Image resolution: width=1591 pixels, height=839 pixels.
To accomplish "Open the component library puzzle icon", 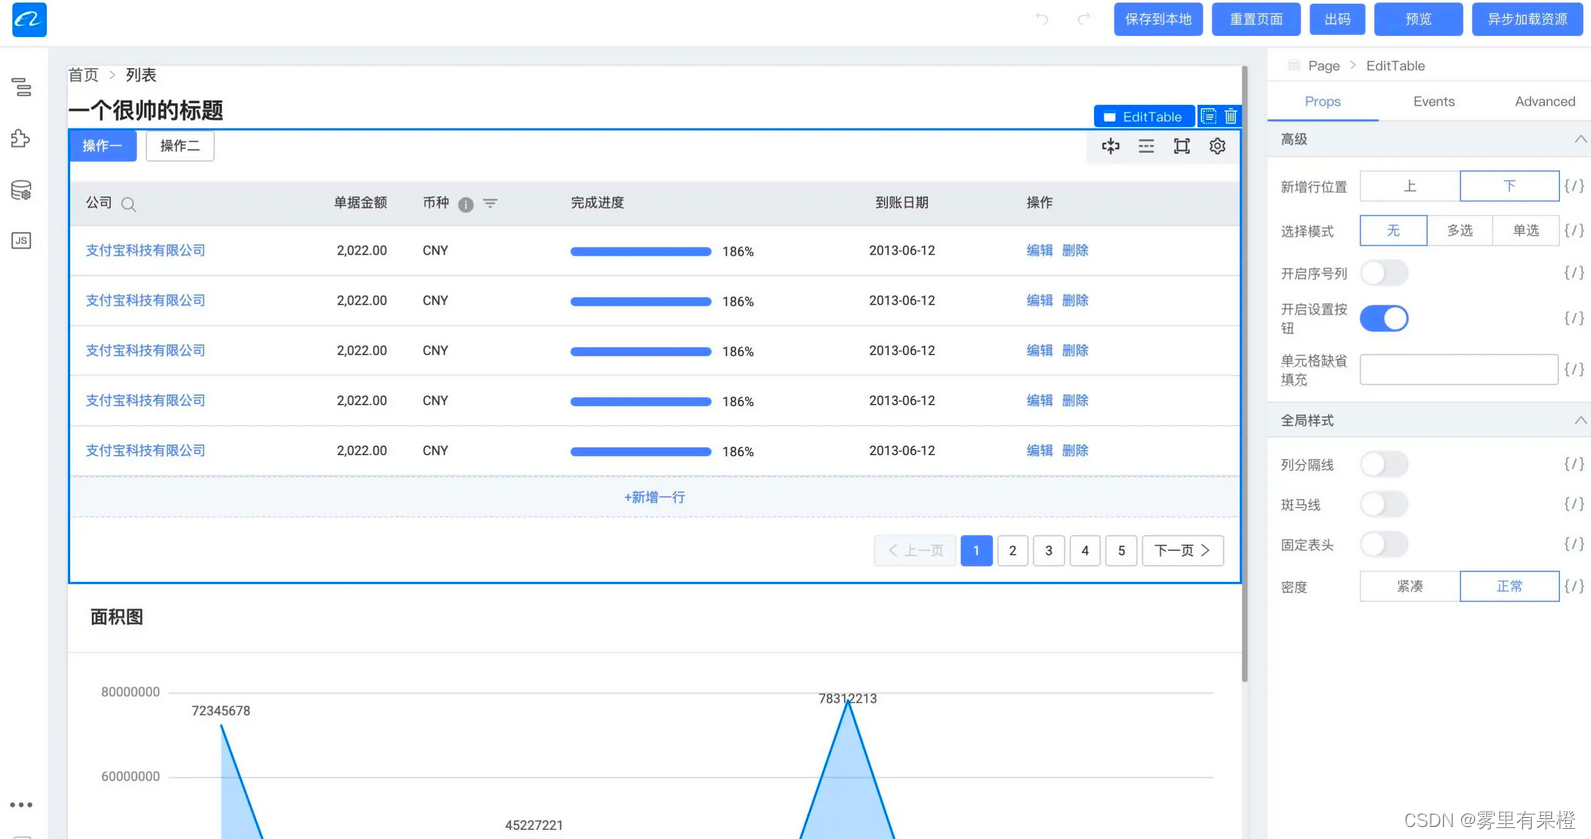I will click(21, 138).
